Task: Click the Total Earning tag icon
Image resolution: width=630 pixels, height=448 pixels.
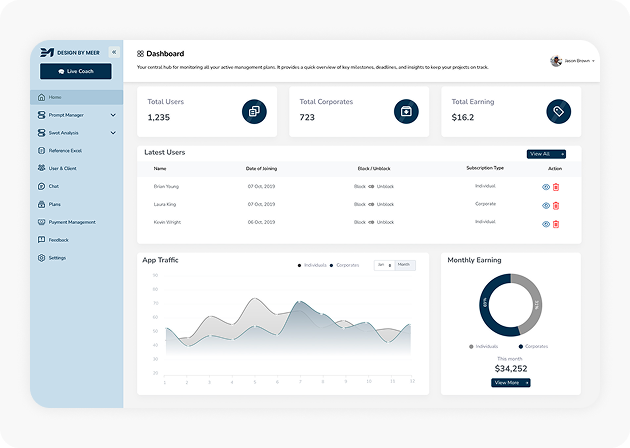Action: pyautogui.click(x=558, y=111)
